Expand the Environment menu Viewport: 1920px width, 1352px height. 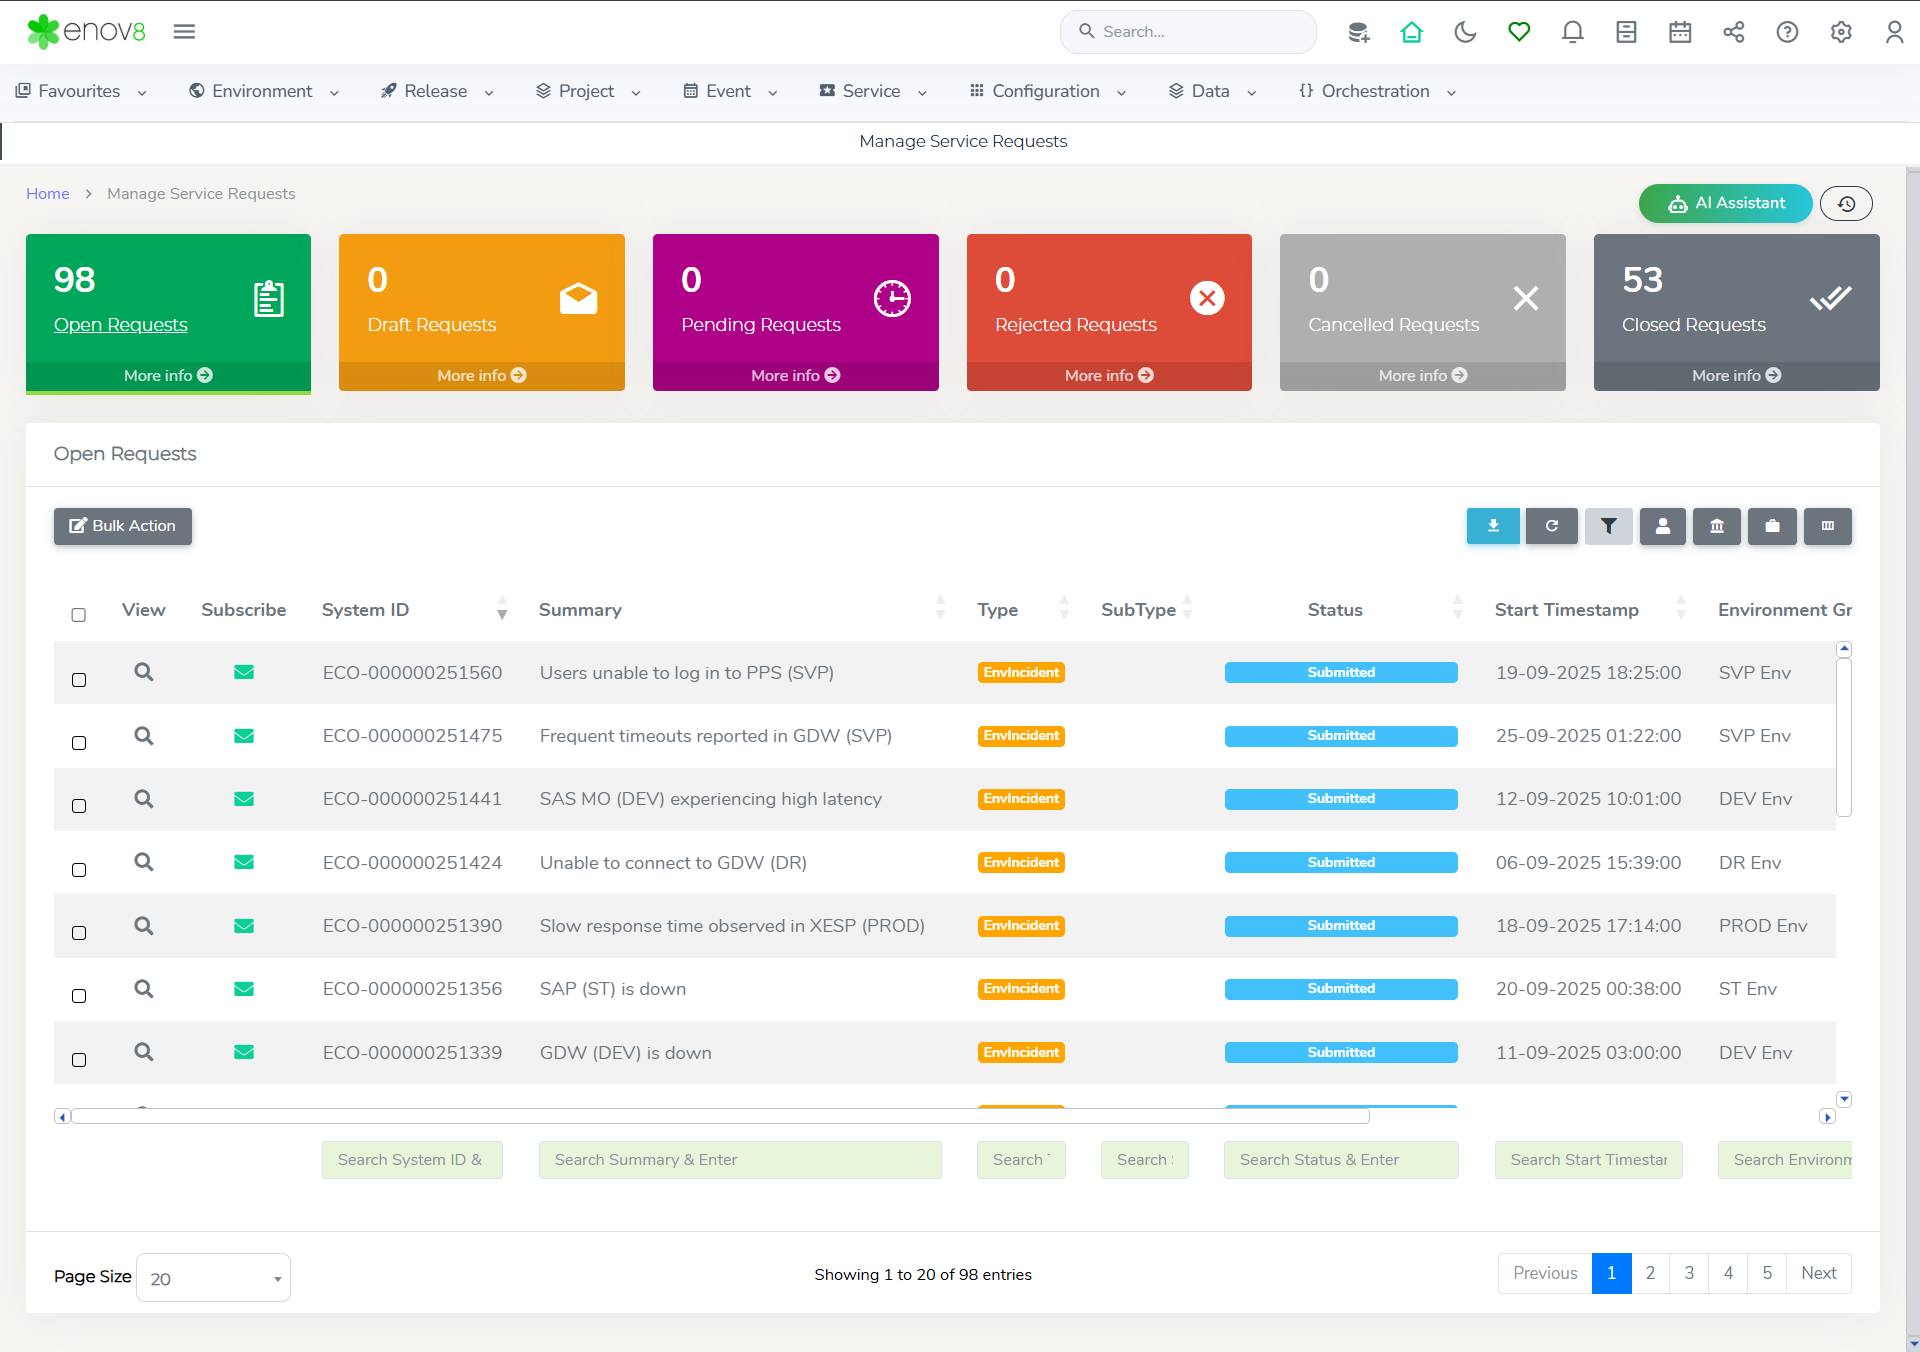point(264,91)
